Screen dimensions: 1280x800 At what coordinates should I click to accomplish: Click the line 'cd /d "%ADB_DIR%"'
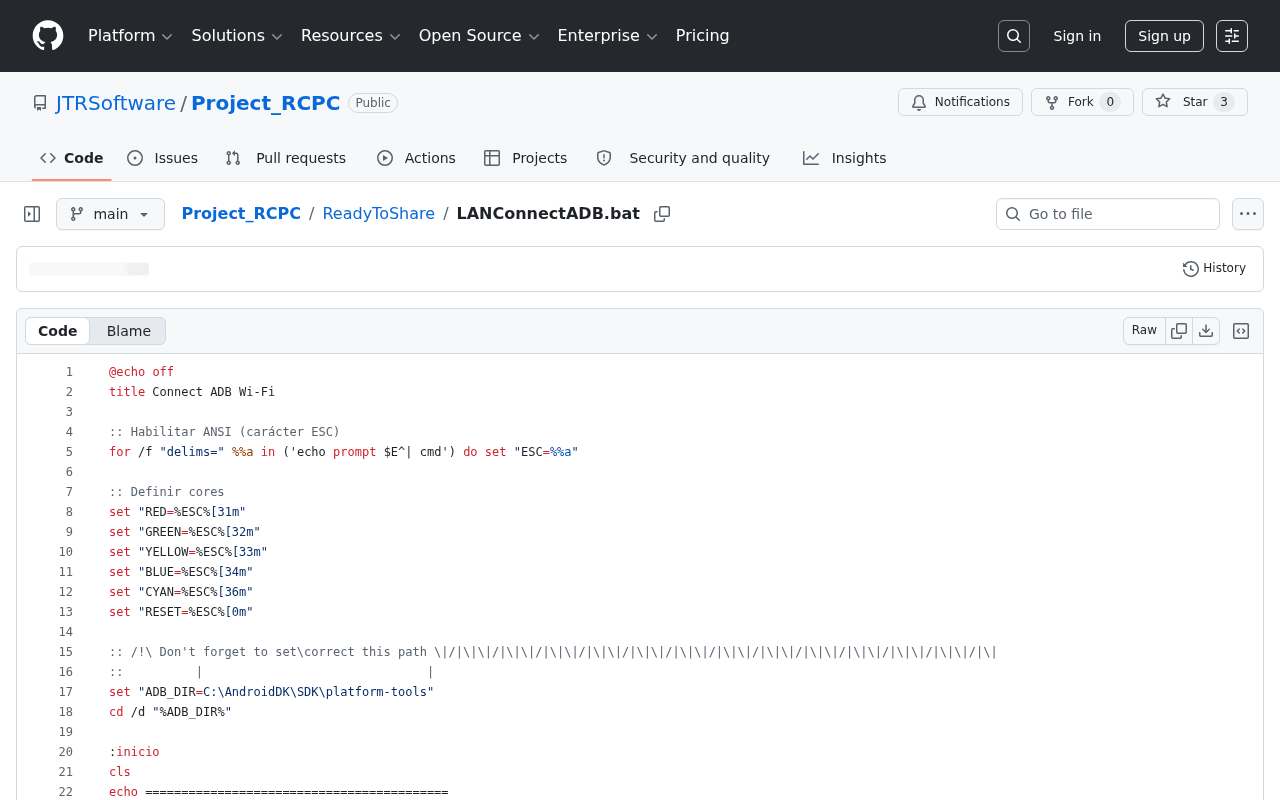[170, 712]
